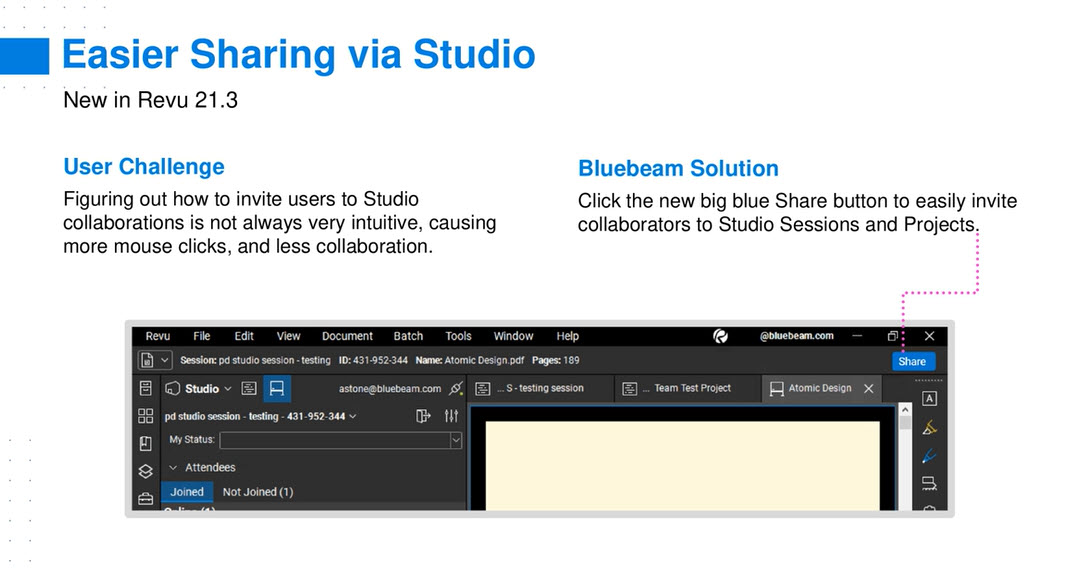Open the Window menu

tap(513, 336)
